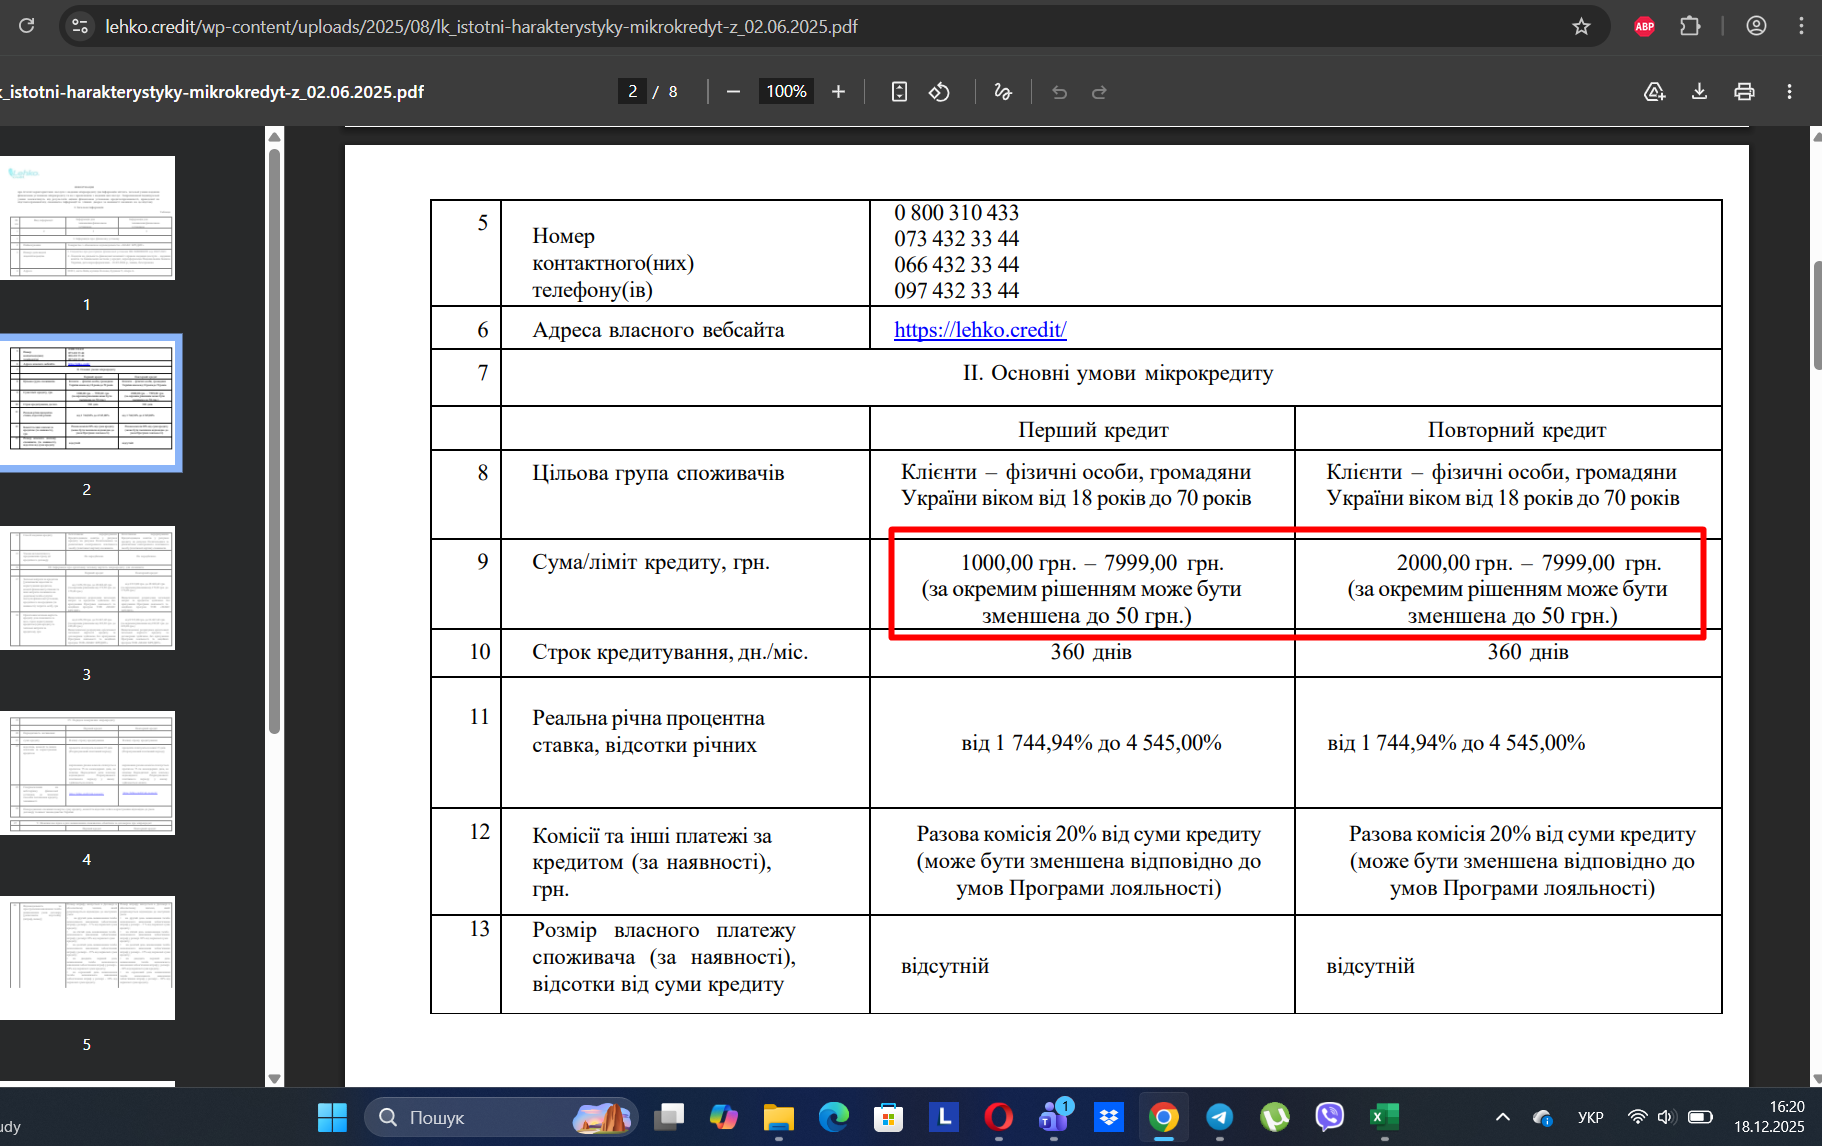The height and width of the screenshot is (1146, 1822).
Task: Open the https://lehko.credit/ link
Action: (980, 330)
